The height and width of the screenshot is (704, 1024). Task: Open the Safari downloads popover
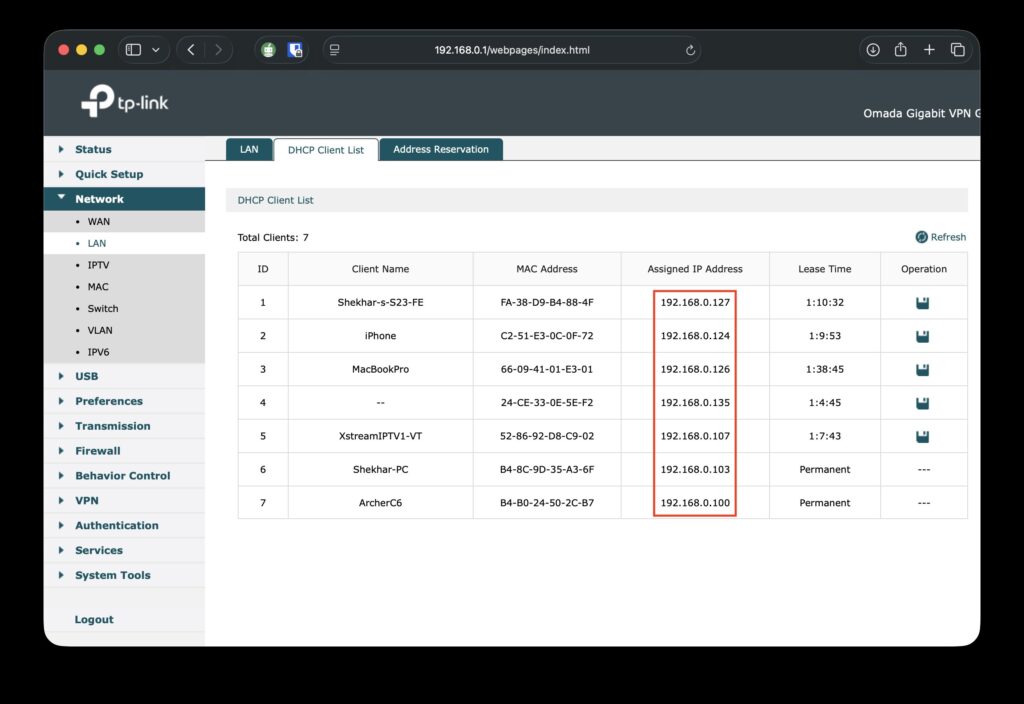[873, 50]
